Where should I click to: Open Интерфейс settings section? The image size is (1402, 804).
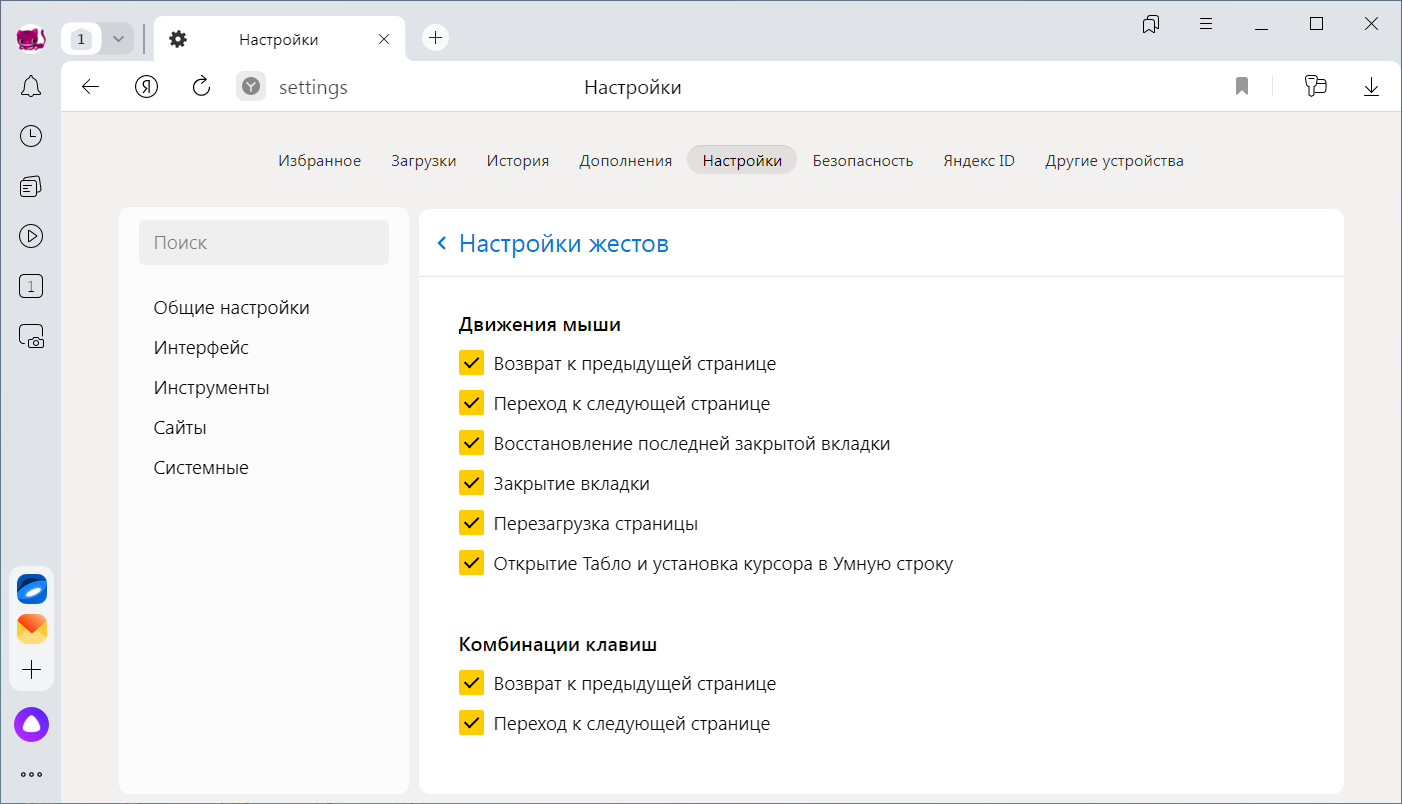201,347
